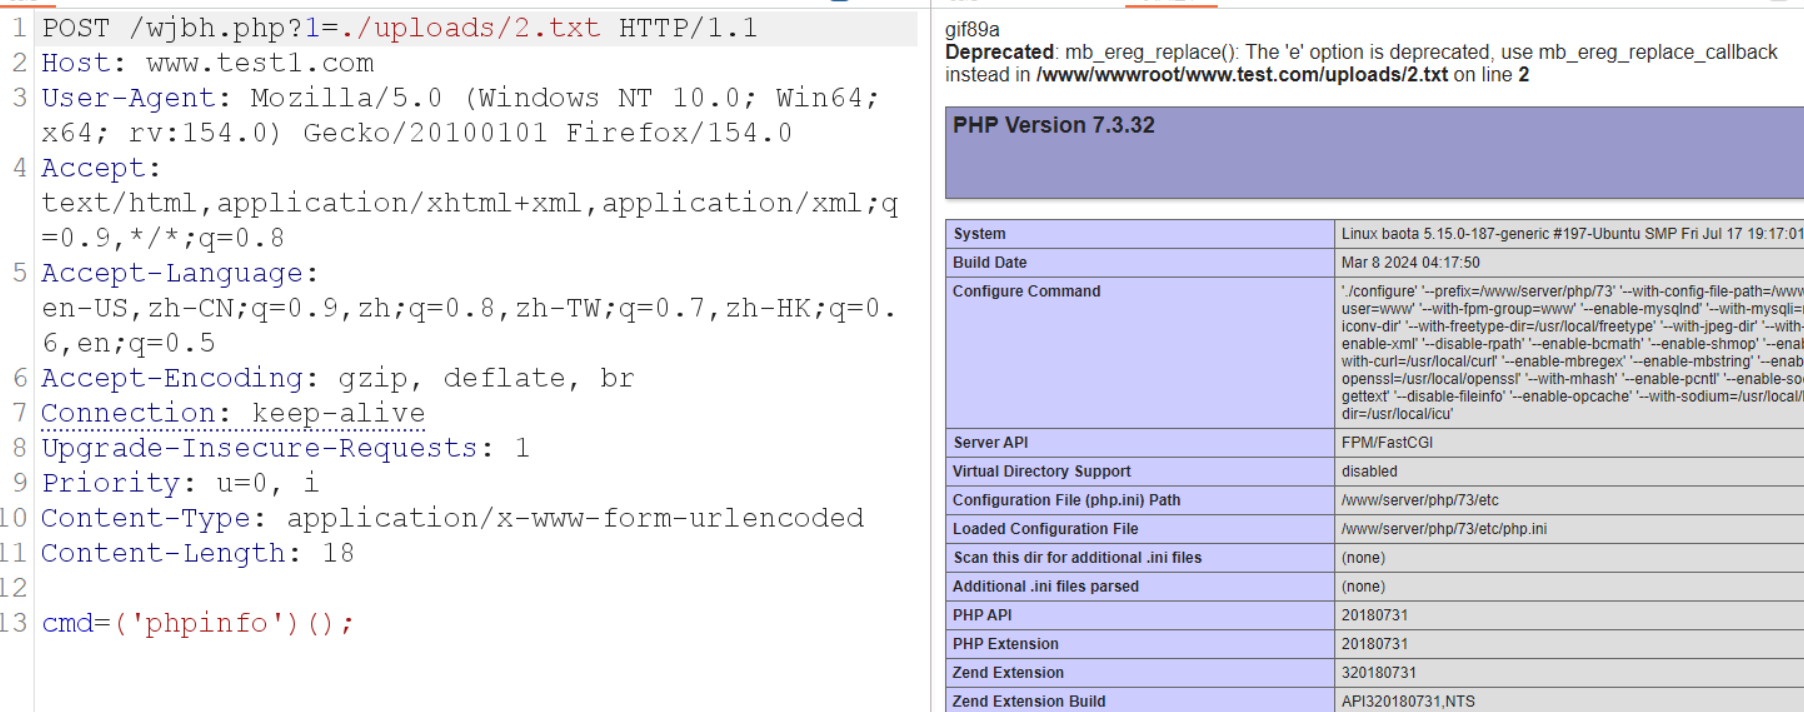Image resolution: width=1804 pixels, height=712 pixels.
Task: Click the gif89a text in response
Action: coord(972,30)
